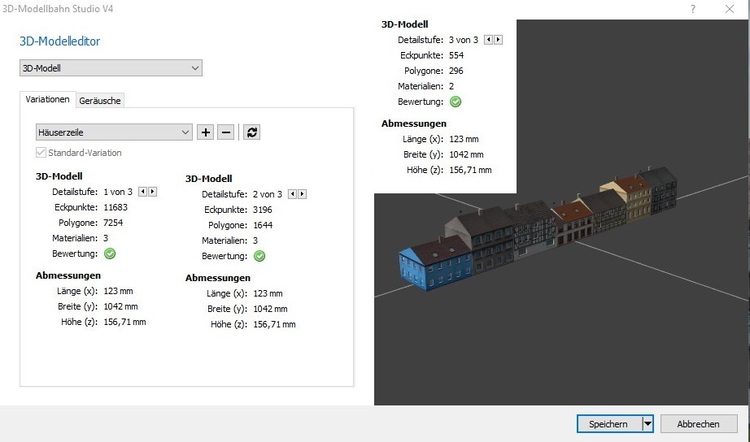The height and width of the screenshot is (442, 750).
Task: Select the Eckpunkte value 11683
Action: (x=115, y=207)
